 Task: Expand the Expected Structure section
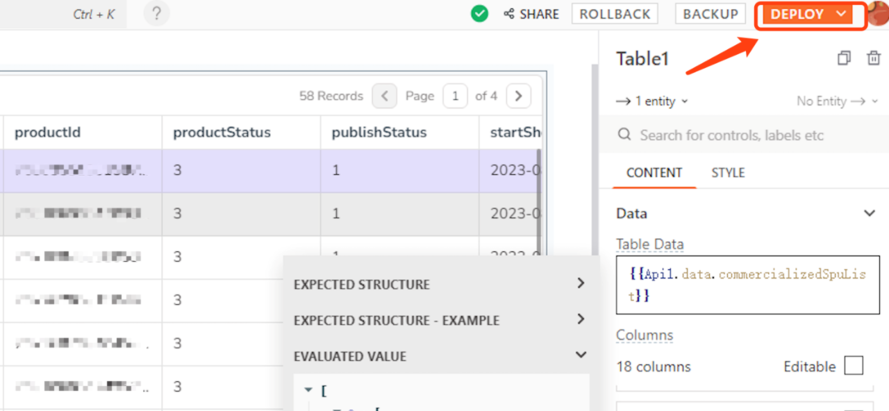coord(580,285)
